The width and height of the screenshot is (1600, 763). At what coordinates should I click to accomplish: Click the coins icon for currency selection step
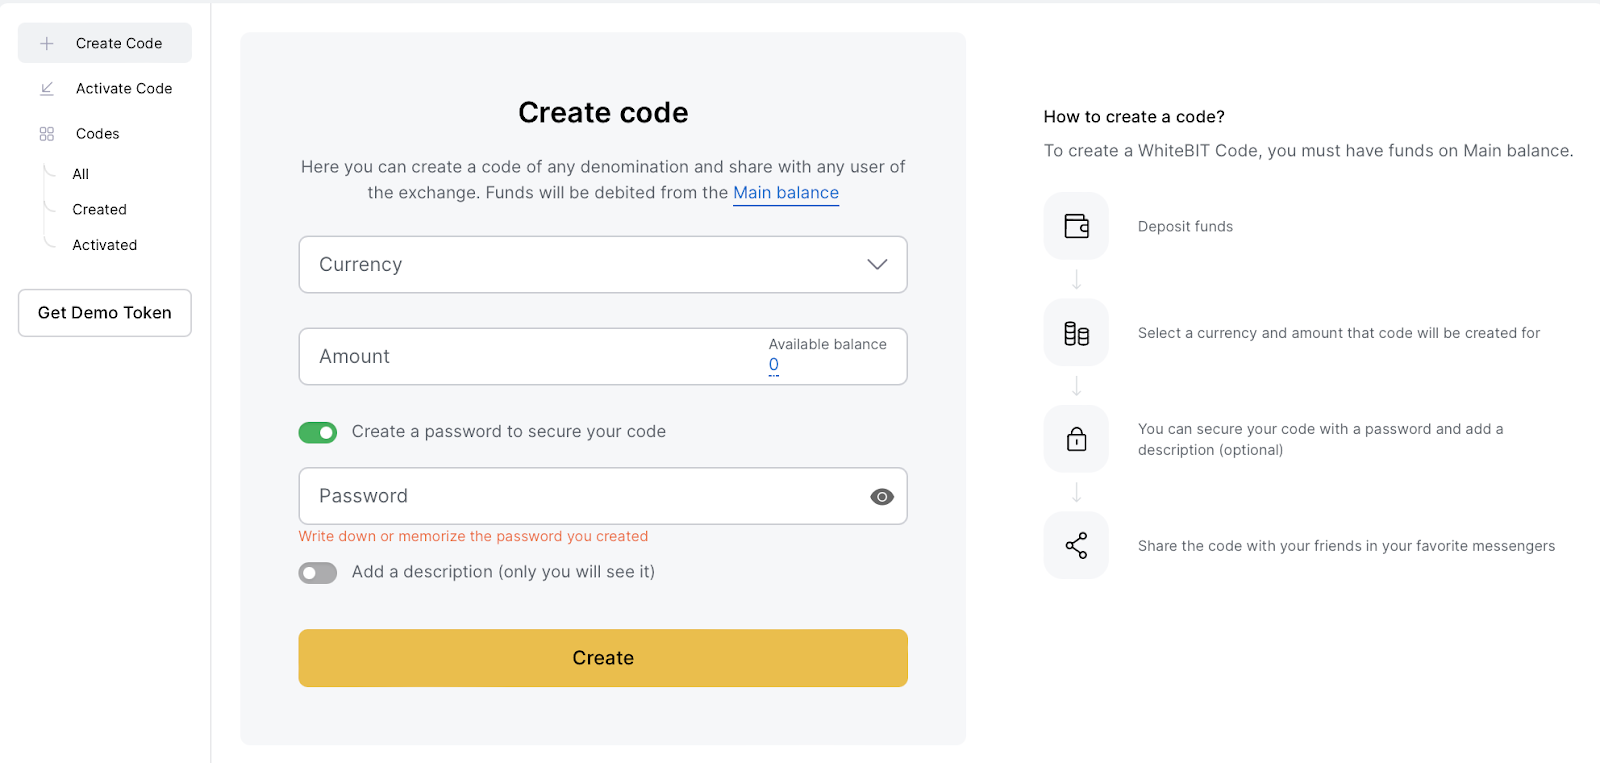(1076, 333)
